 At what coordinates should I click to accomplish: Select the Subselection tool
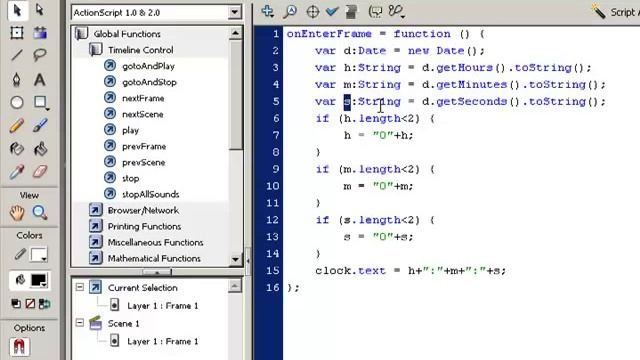click(40, 10)
